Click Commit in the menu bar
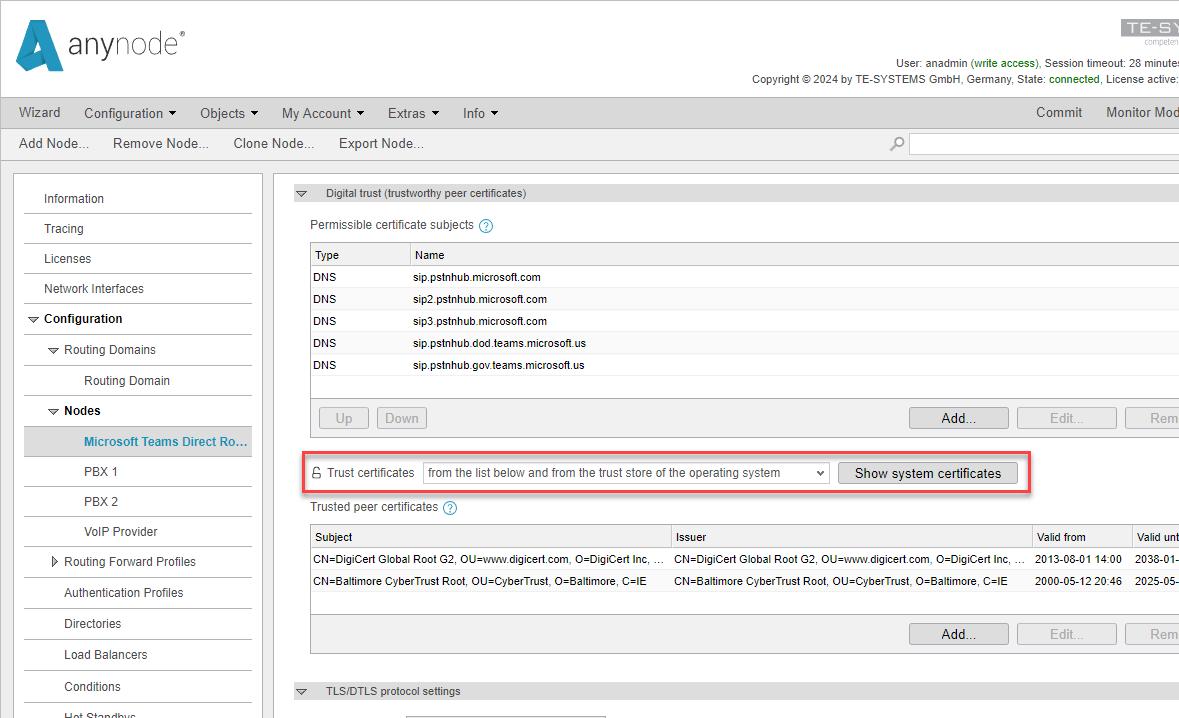The height and width of the screenshot is (718, 1179). pyautogui.click(x=1059, y=112)
